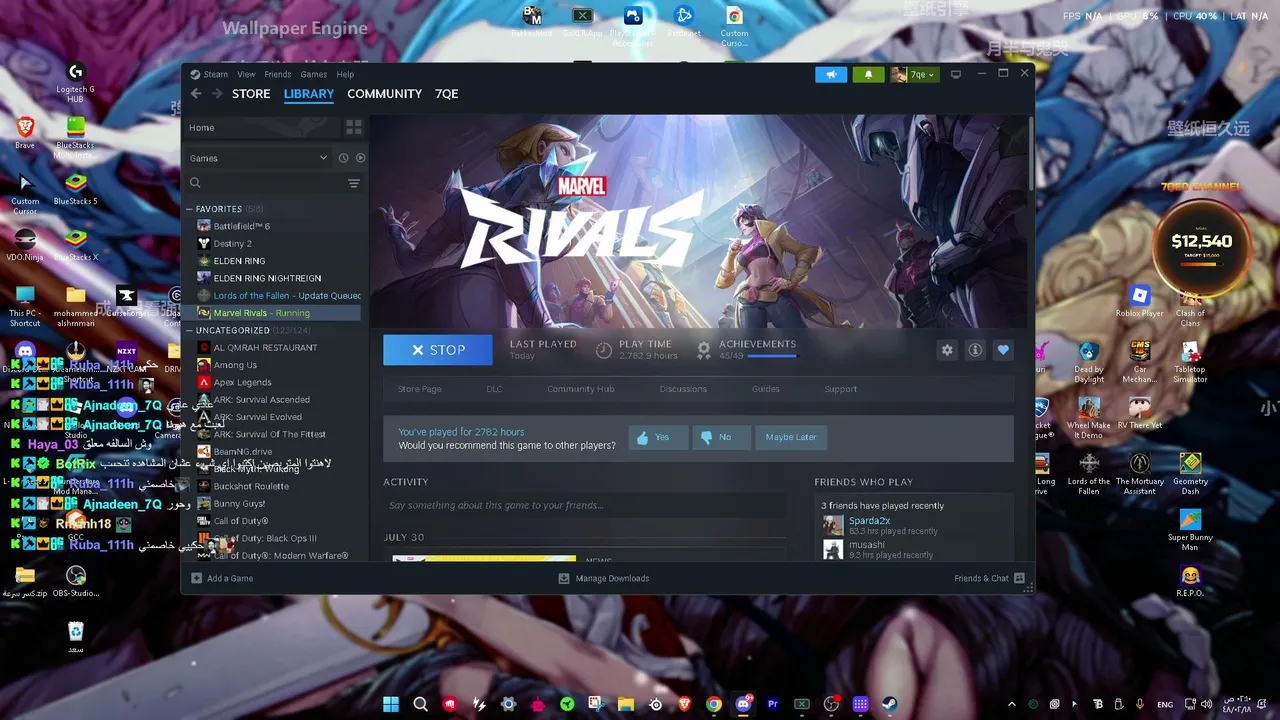
Task: Click library search field
Action: pyautogui.click(x=265, y=183)
